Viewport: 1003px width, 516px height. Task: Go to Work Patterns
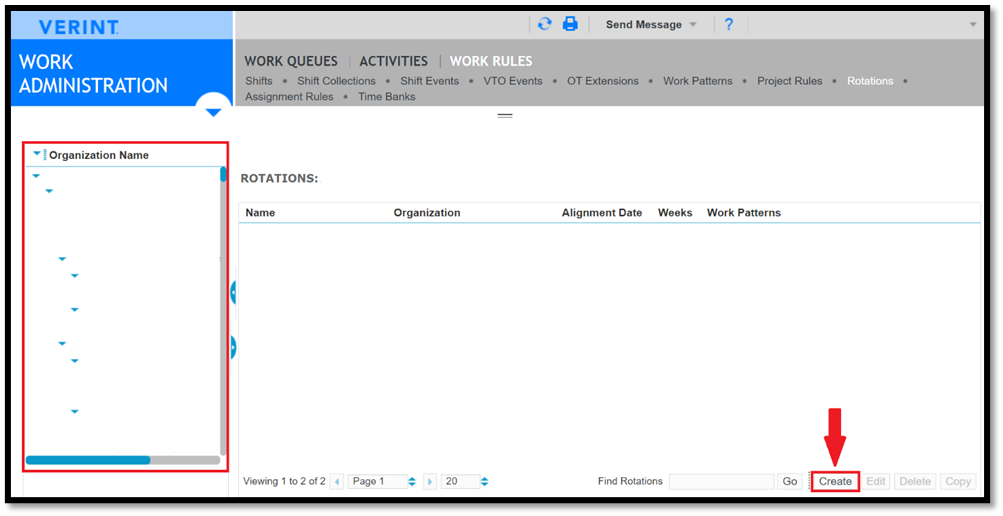click(x=698, y=81)
